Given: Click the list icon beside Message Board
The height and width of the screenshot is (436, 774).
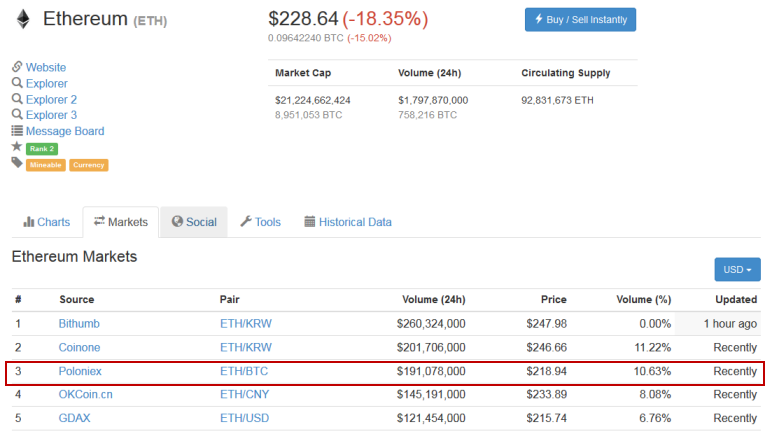Looking at the screenshot, I should (x=17, y=131).
